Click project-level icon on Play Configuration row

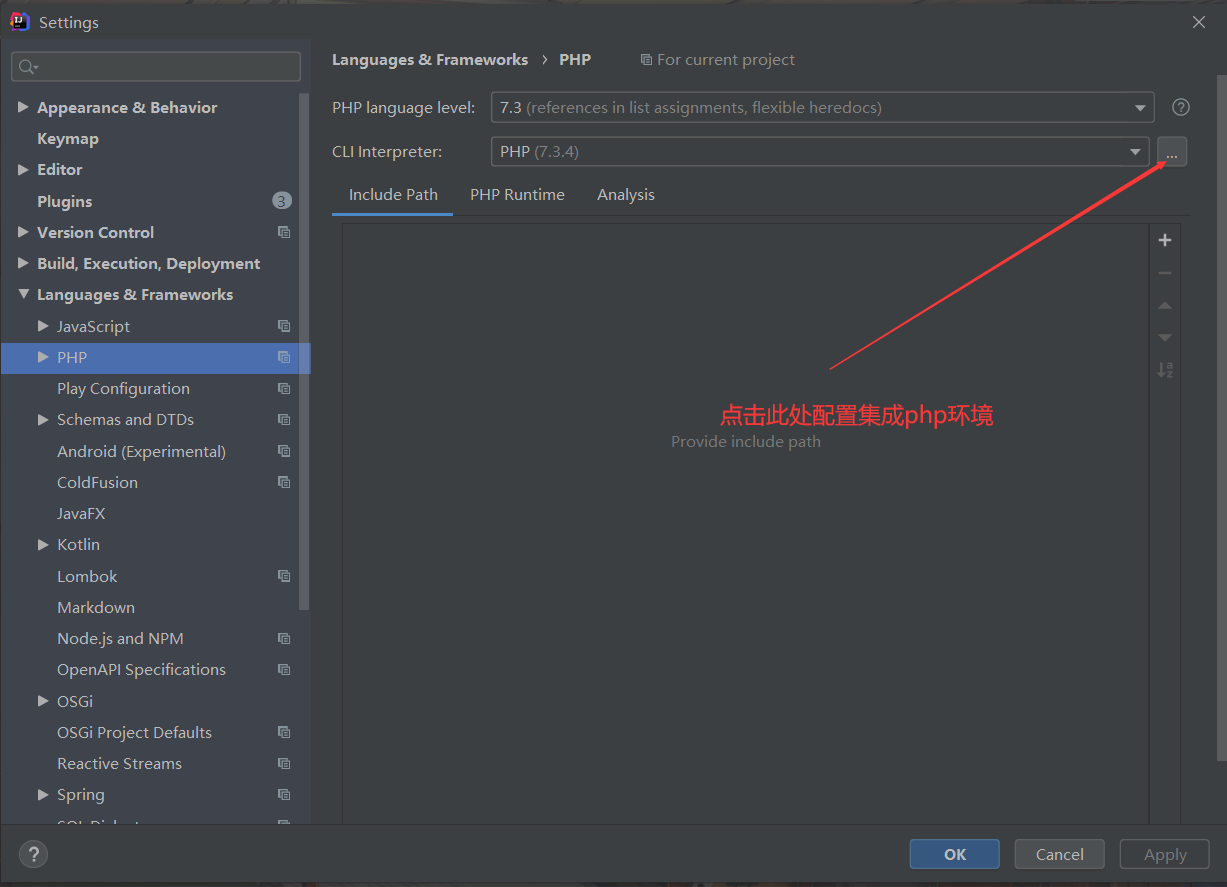(284, 388)
